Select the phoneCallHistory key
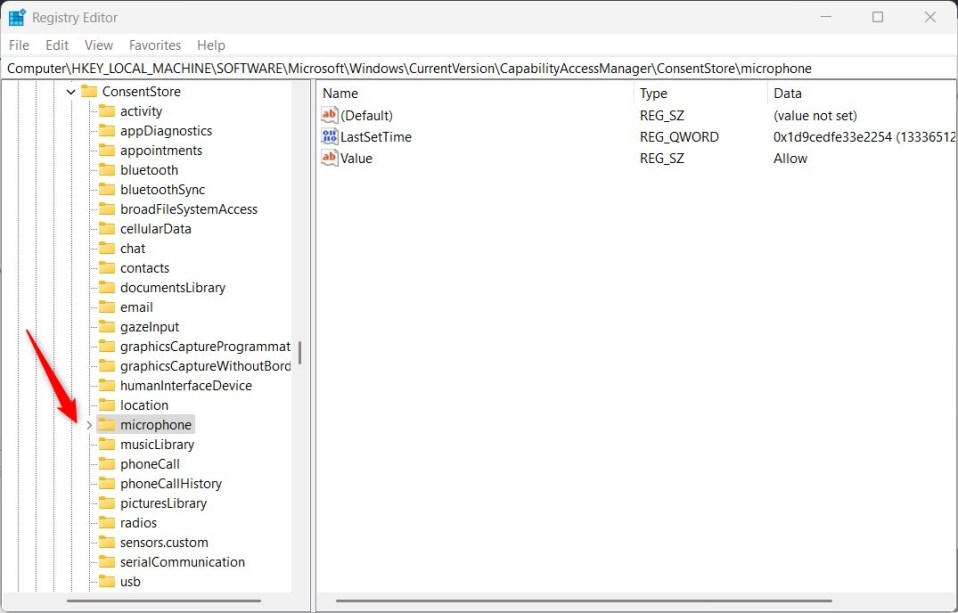958x613 pixels. tap(170, 483)
